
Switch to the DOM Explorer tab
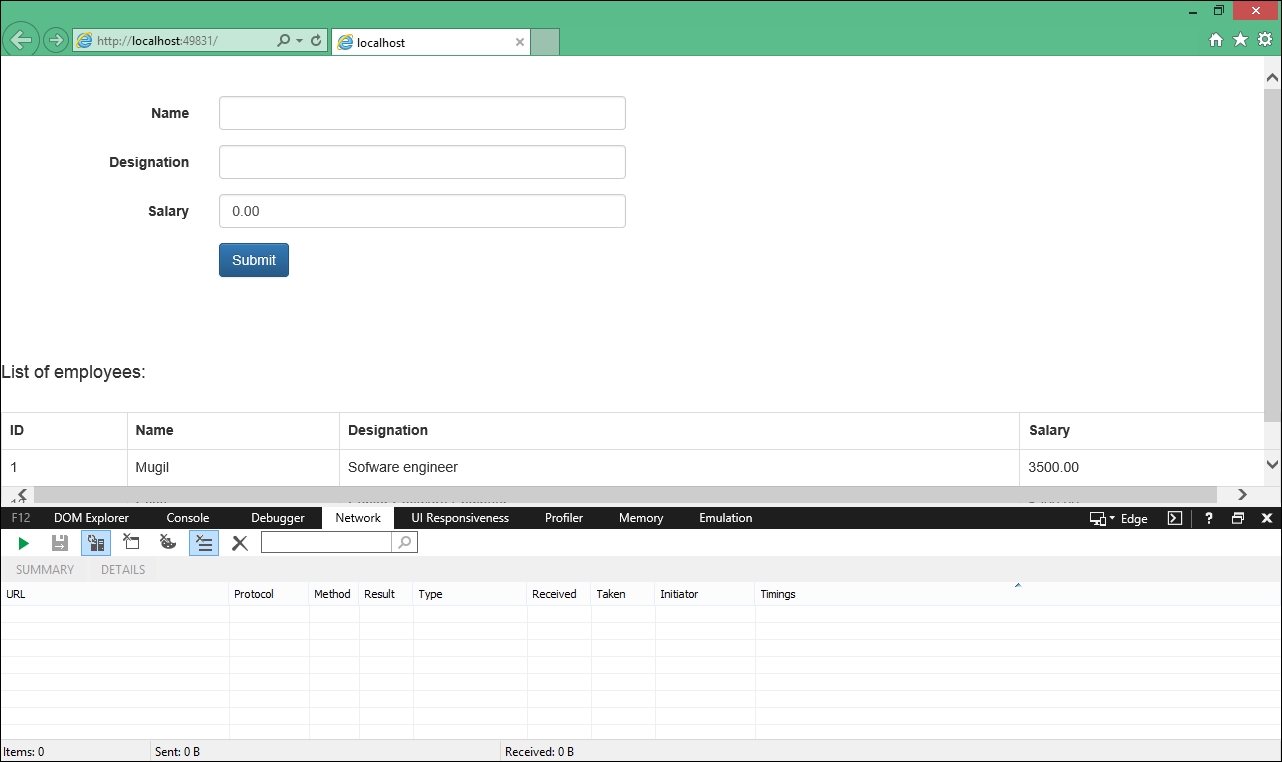91,518
